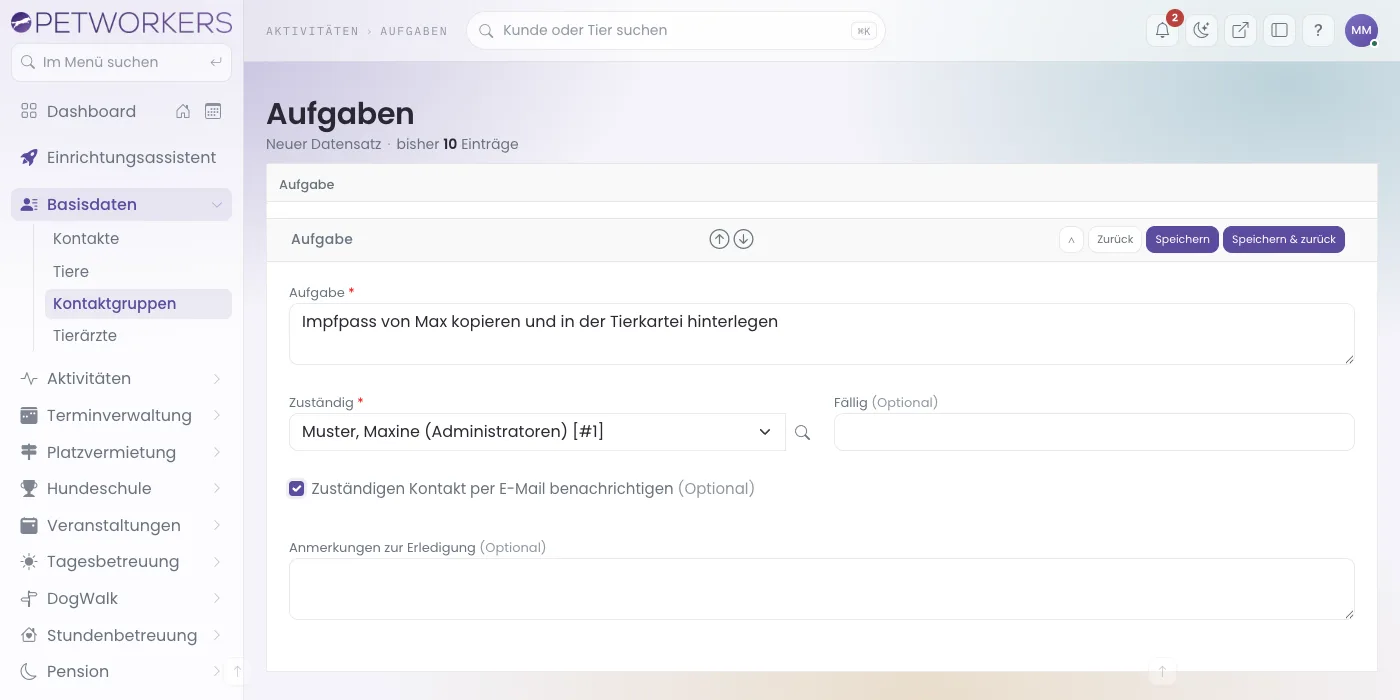Click the Aufgabe text area

tap(821, 334)
